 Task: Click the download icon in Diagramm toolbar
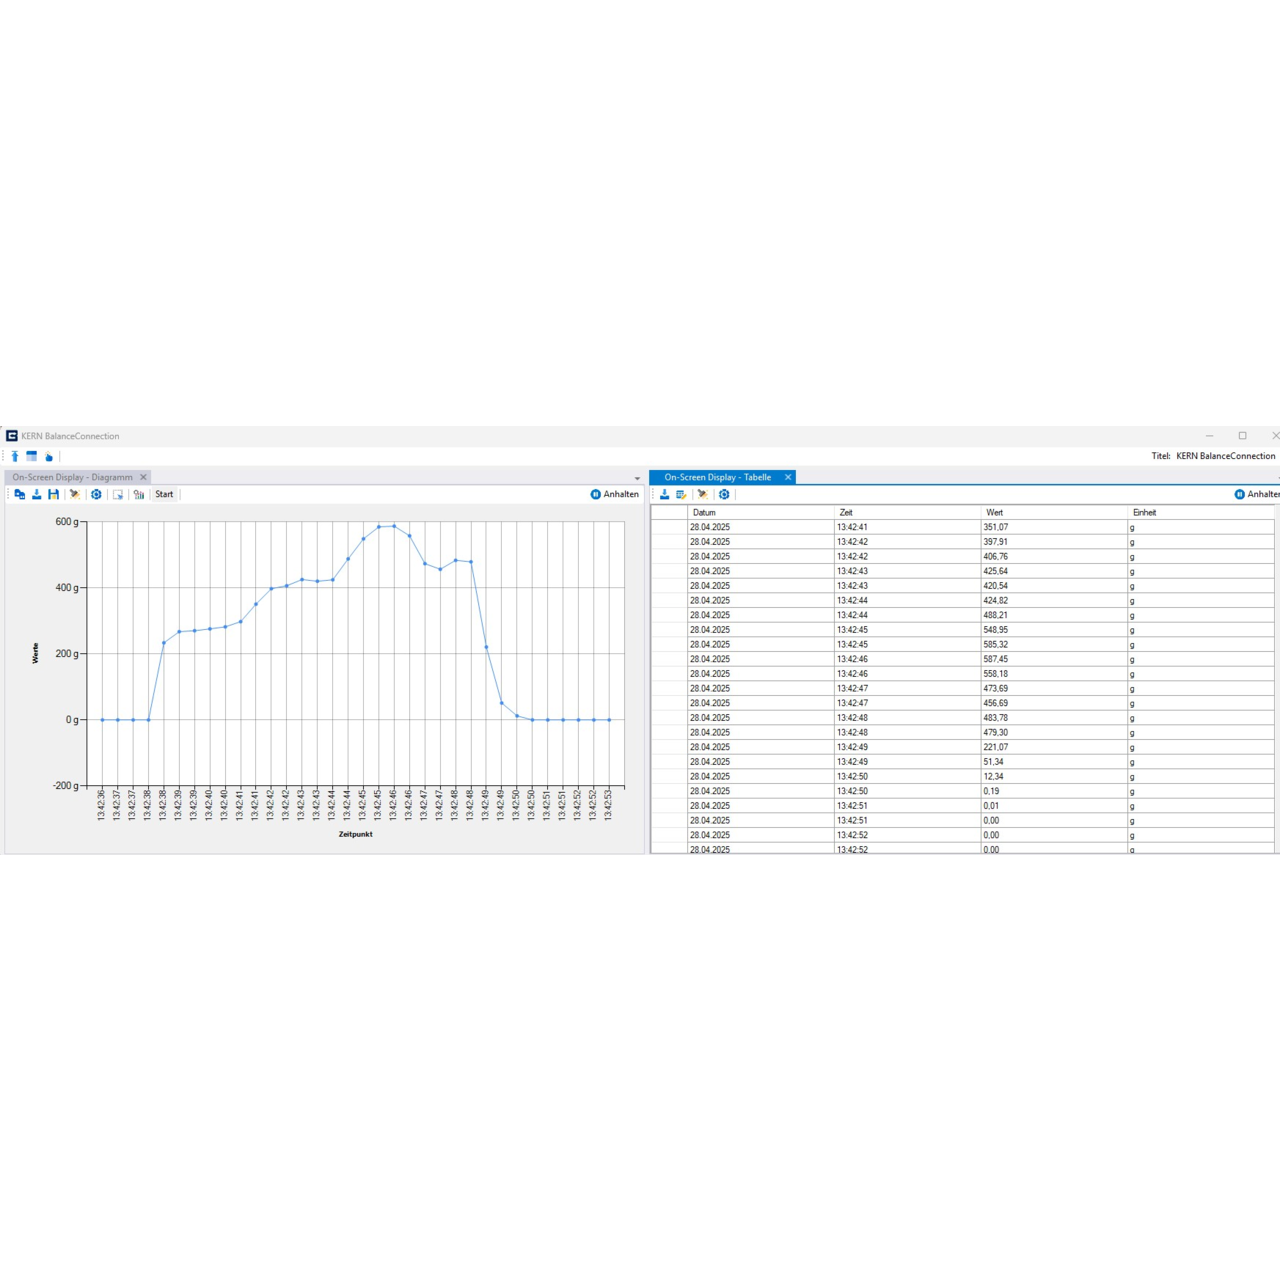tap(37, 494)
